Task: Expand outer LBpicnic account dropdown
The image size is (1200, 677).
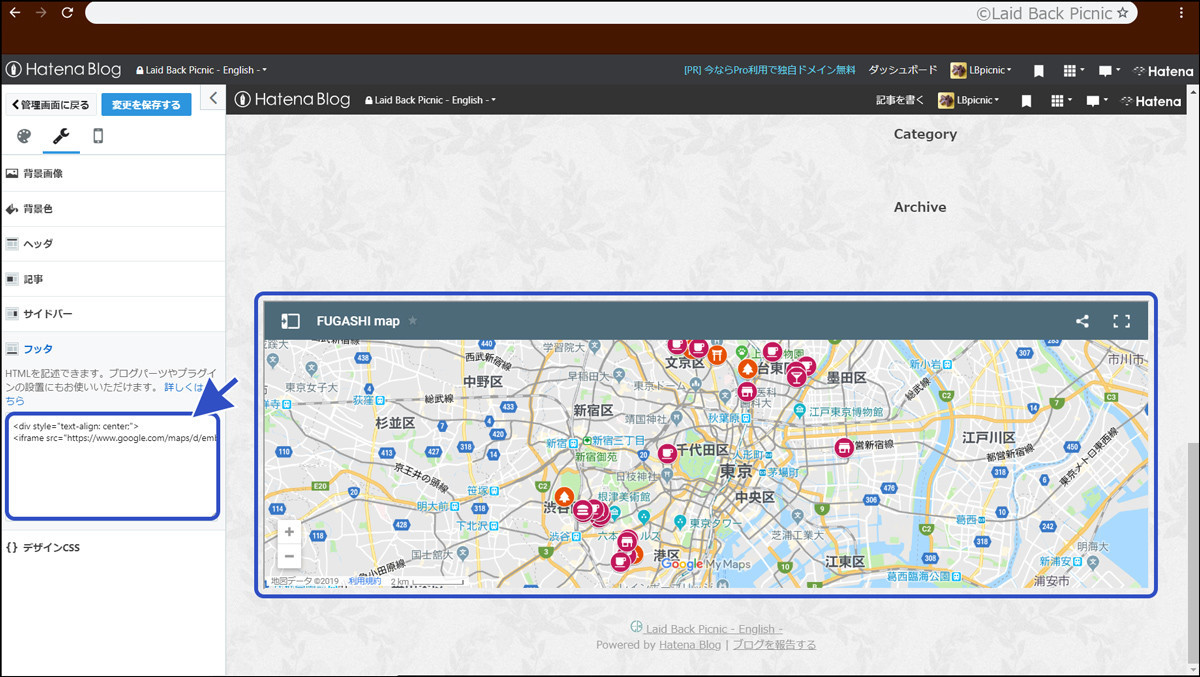Action: tap(981, 70)
